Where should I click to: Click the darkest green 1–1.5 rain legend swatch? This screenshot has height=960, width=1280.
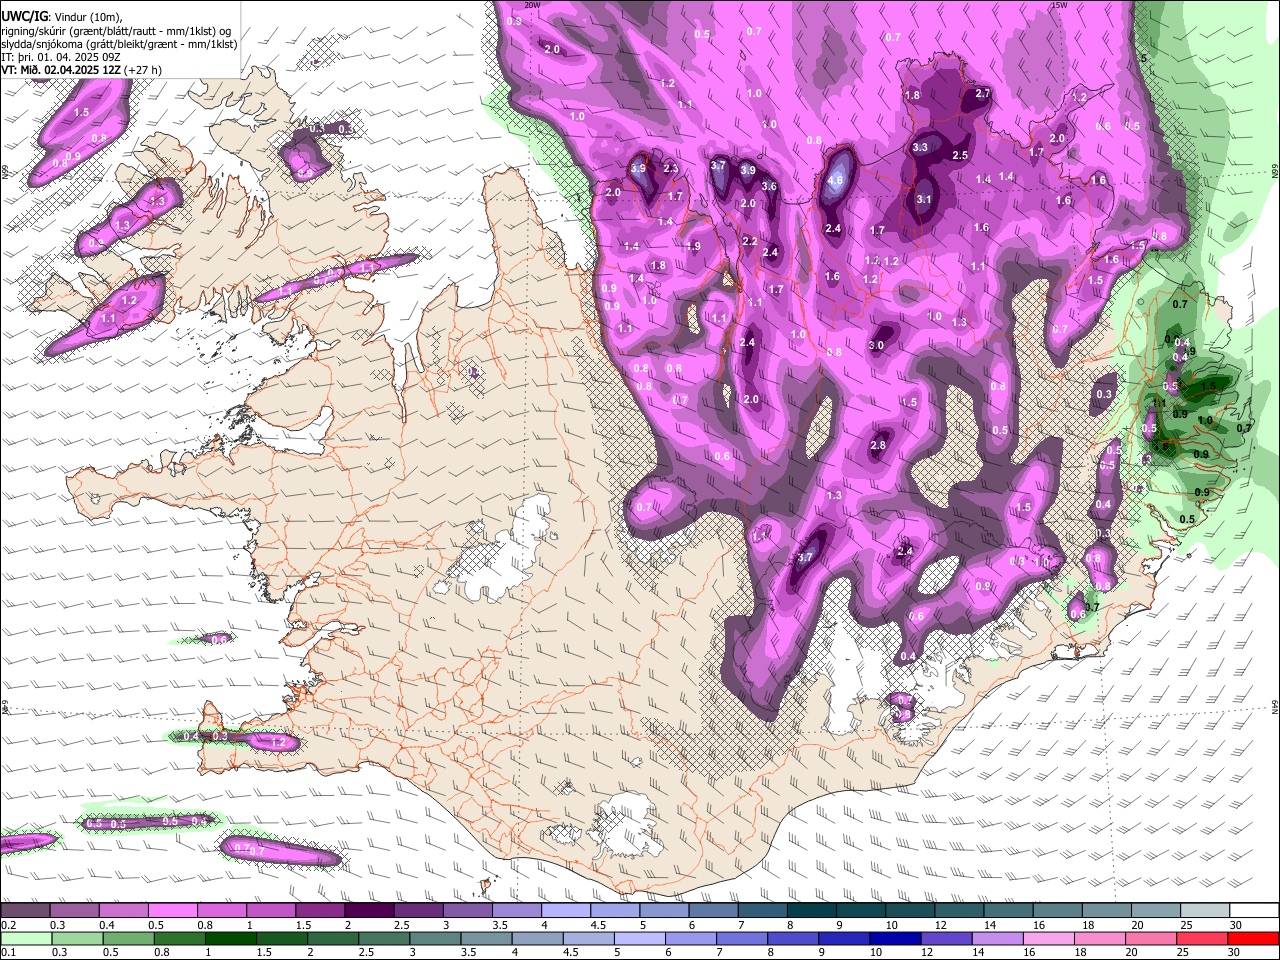(x=230, y=939)
